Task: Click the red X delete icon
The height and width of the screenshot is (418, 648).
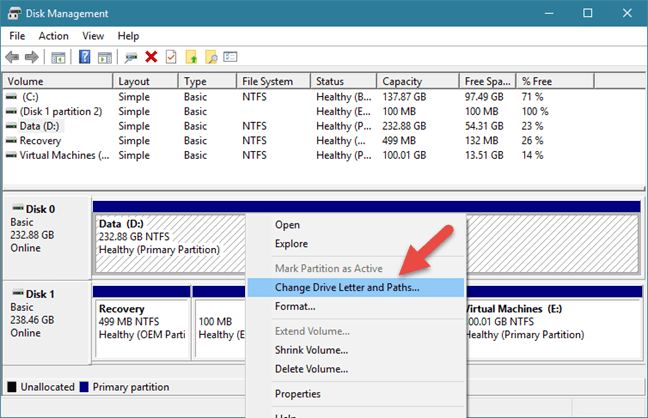Action: point(151,57)
